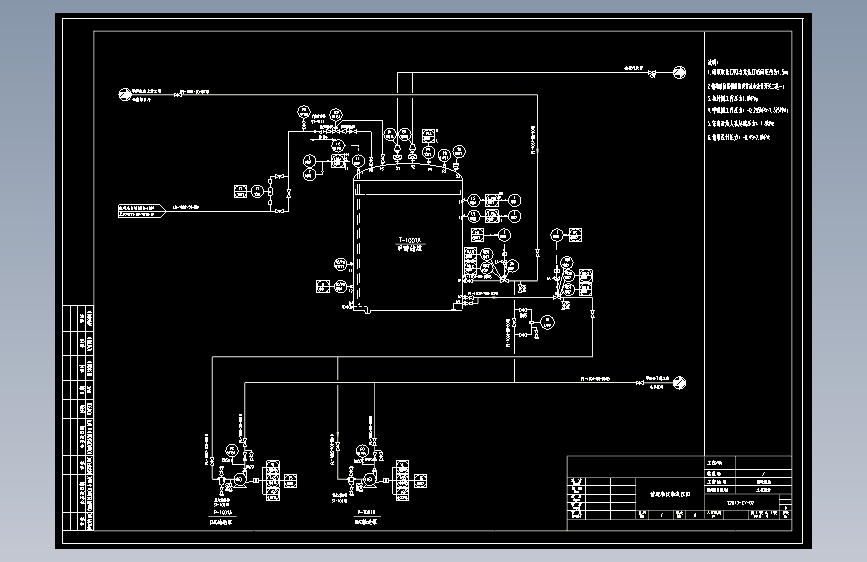Select the right pump symbol above the second pump label
Screen dimensions: 867x562
pyautogui.click(x=369, y=479)
